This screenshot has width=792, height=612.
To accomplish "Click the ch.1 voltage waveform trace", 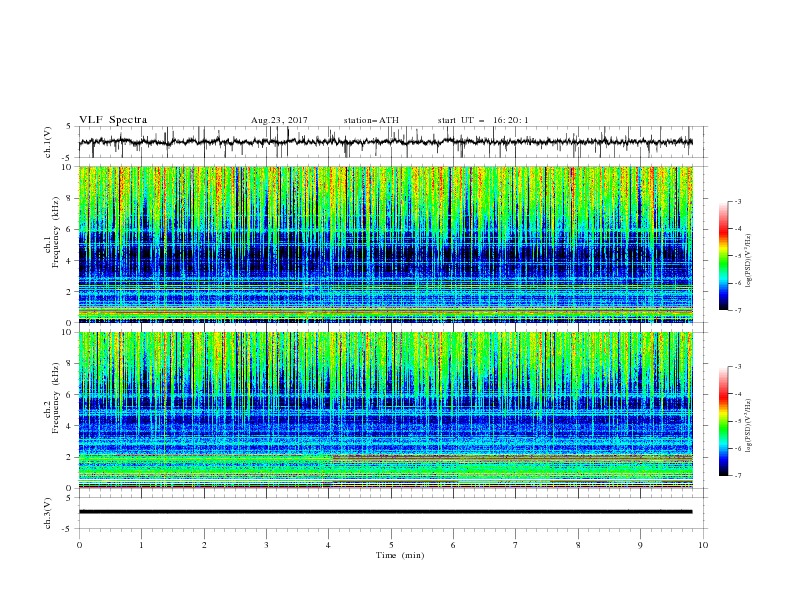I will tap(385, 142).
